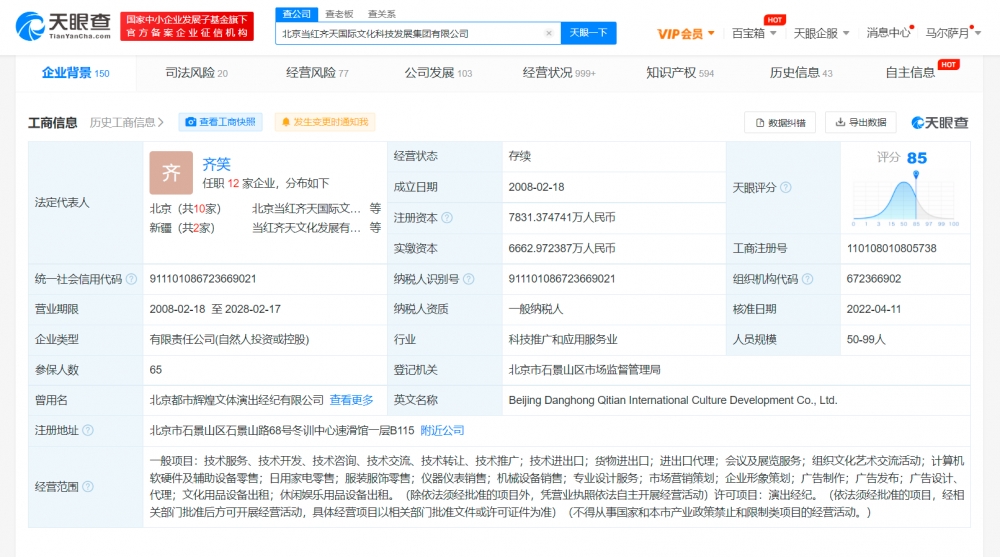This screenshot has width=1000, height=557.
Task: Click the help icon next to 纳税人识别号
Action: point(469,279)
